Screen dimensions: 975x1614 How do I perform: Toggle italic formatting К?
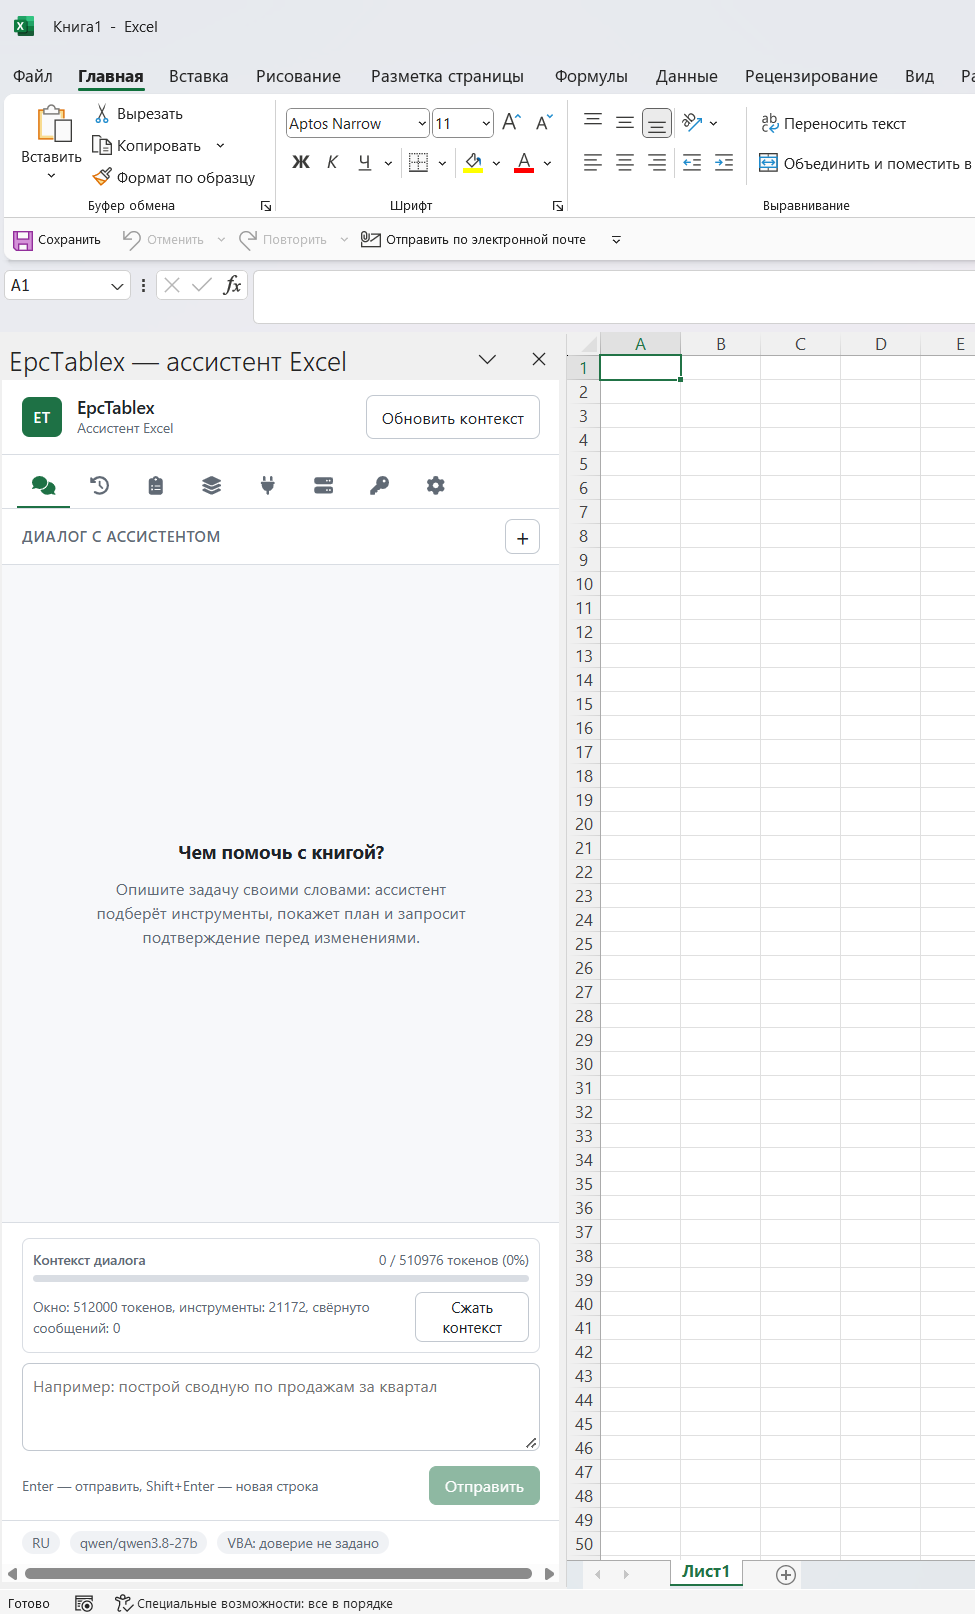click(x=333, y=162)
